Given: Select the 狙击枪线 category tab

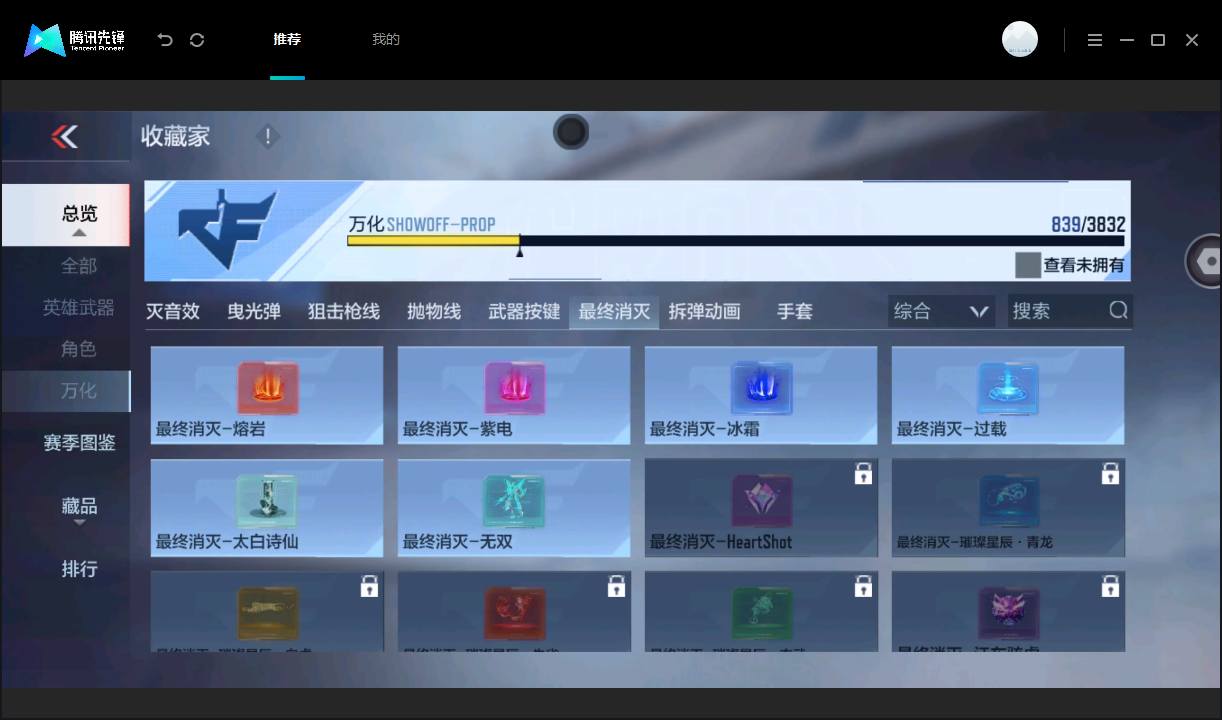Looking at the screenshot, I should (x=344, y=311).
